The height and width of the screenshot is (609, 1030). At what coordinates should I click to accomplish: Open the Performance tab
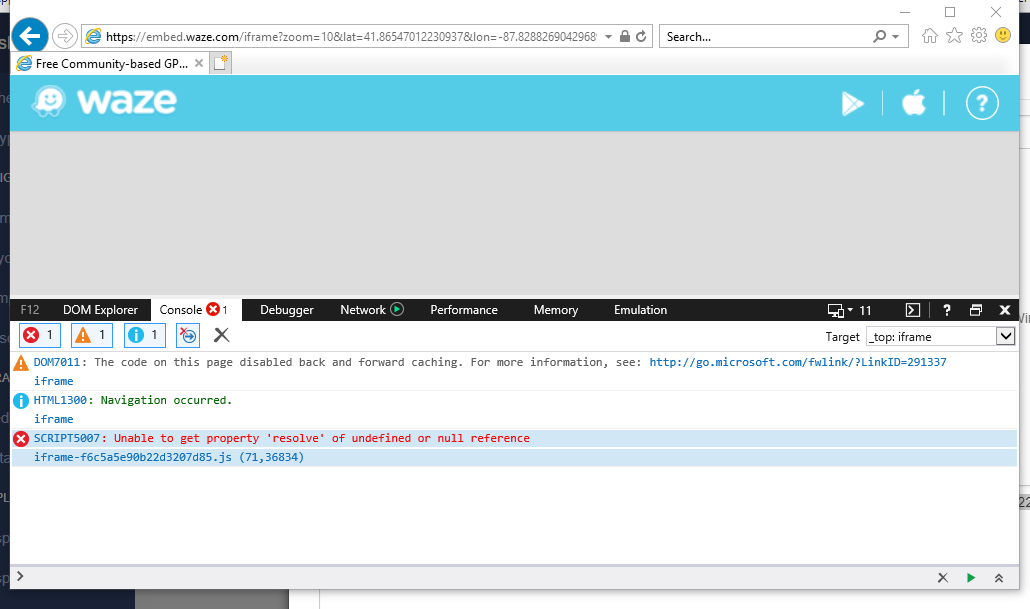click(x=464, y=310)
